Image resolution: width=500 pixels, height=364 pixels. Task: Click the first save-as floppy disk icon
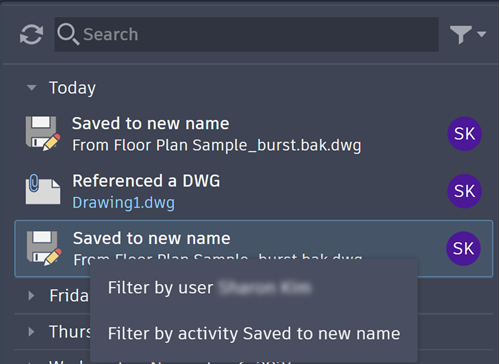tap(43, 133)
